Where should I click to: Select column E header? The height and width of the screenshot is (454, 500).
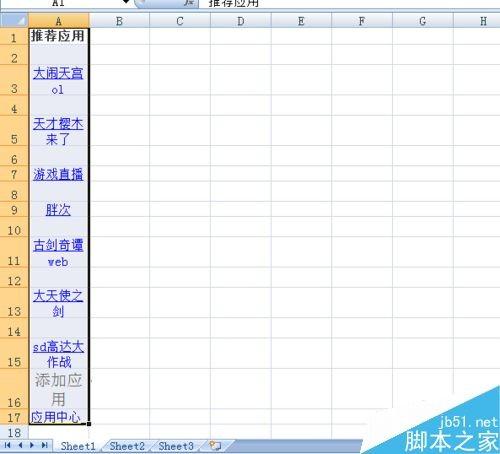coord(301,21)
